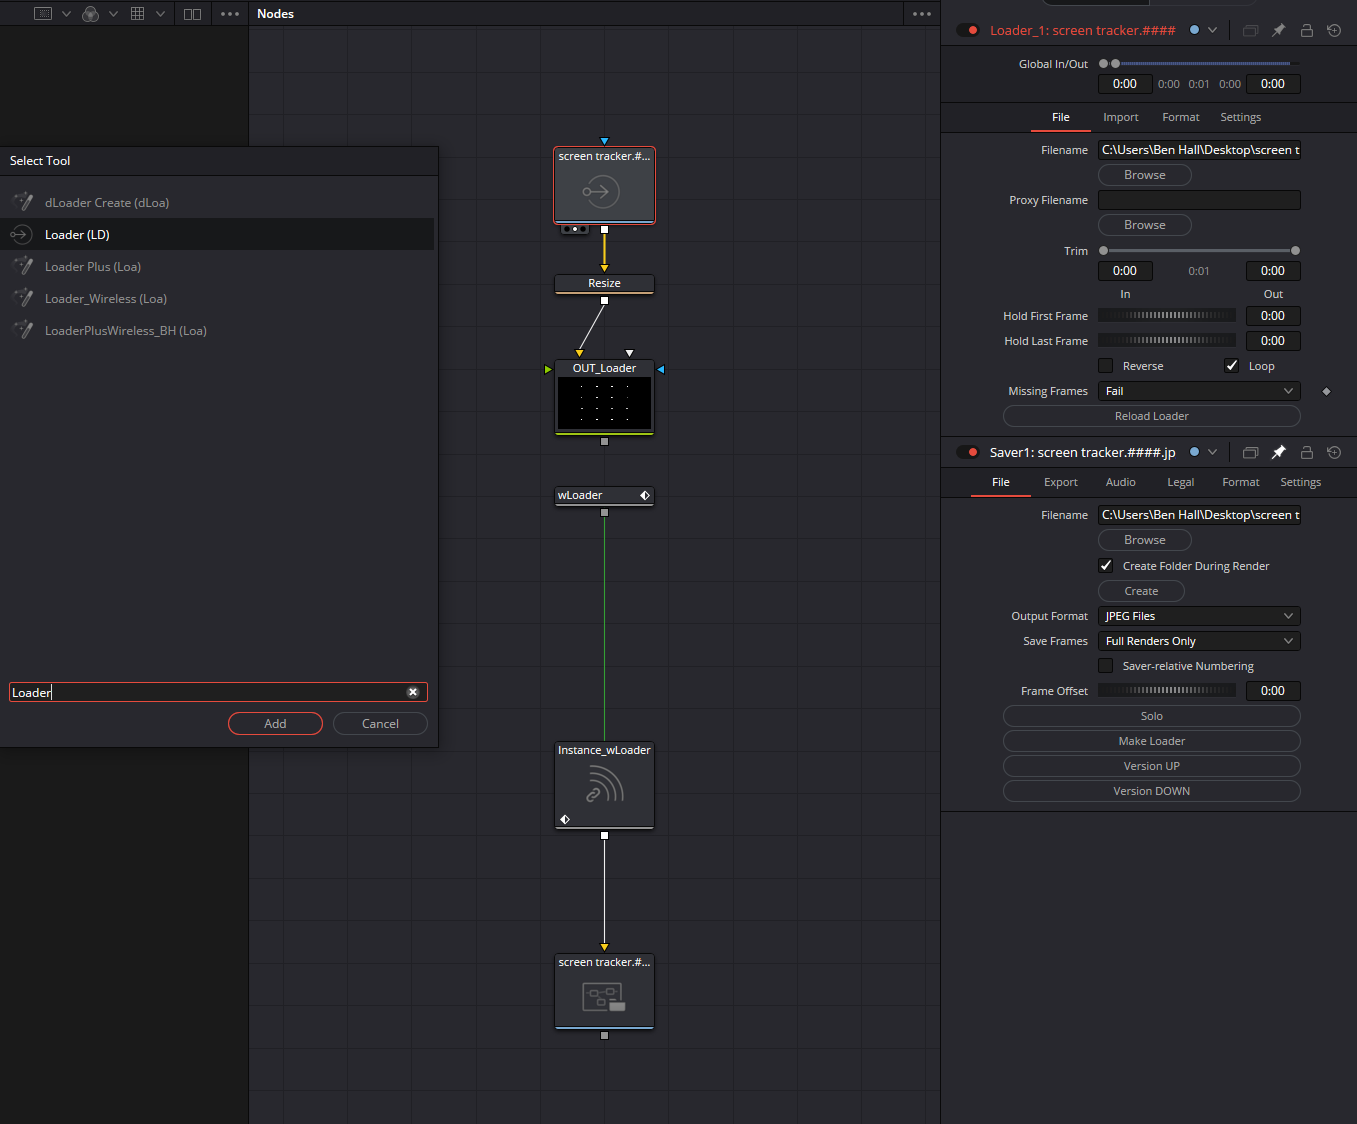The image size is (1357, 1124).
Task: Reset Loader_1 settings with the reset icon
Action: point(1334,31)
